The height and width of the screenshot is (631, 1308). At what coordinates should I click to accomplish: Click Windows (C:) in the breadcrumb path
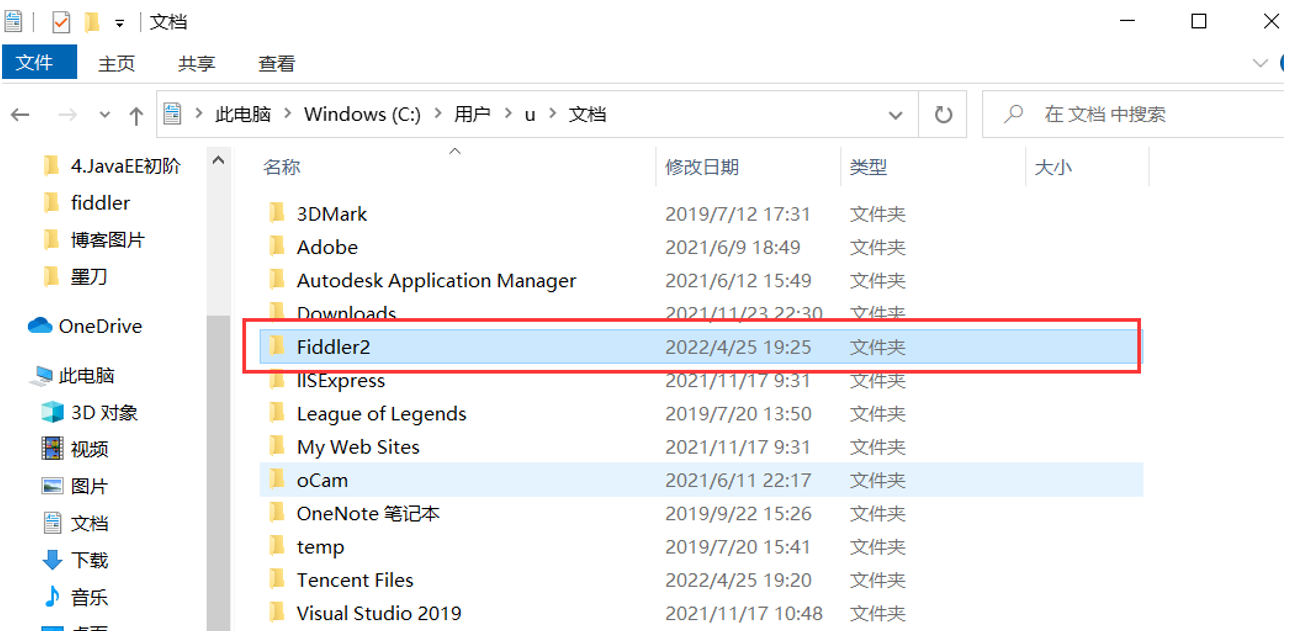(361, 113)
